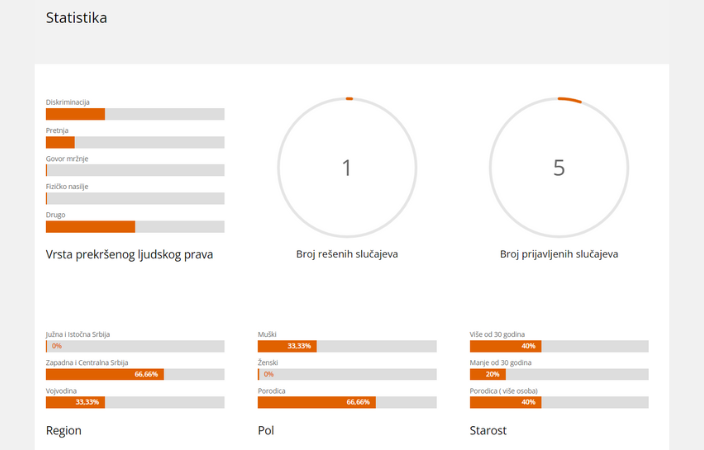Click the Manje od 30 godina 20% bar
The image size is (704, 450).
pyautogui.click(x=559, y=375)
